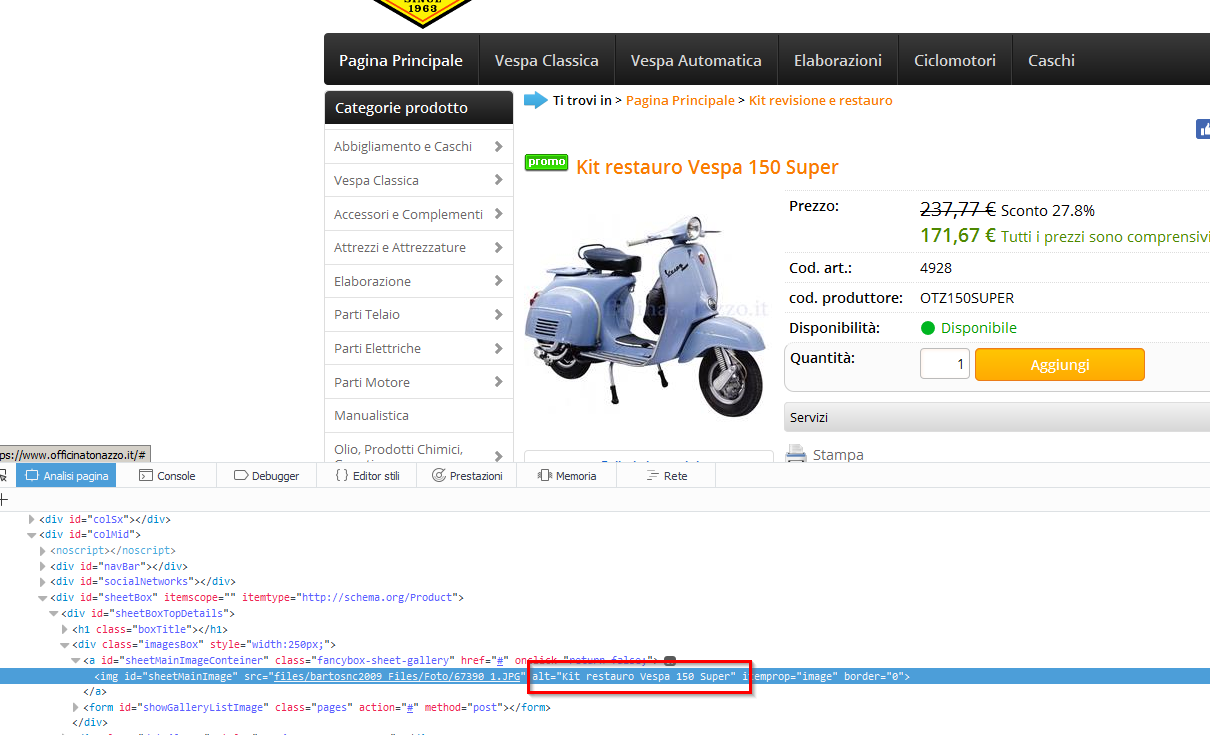Expand the Parti Elettriche category arrow
Image resolution: width=1210 pixels, height=735 pixels.
tap(498, 348)
